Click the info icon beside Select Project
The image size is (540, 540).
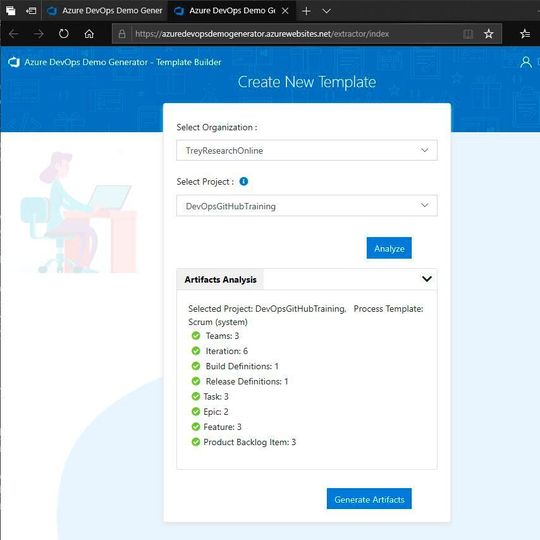[x=243, y=181]
